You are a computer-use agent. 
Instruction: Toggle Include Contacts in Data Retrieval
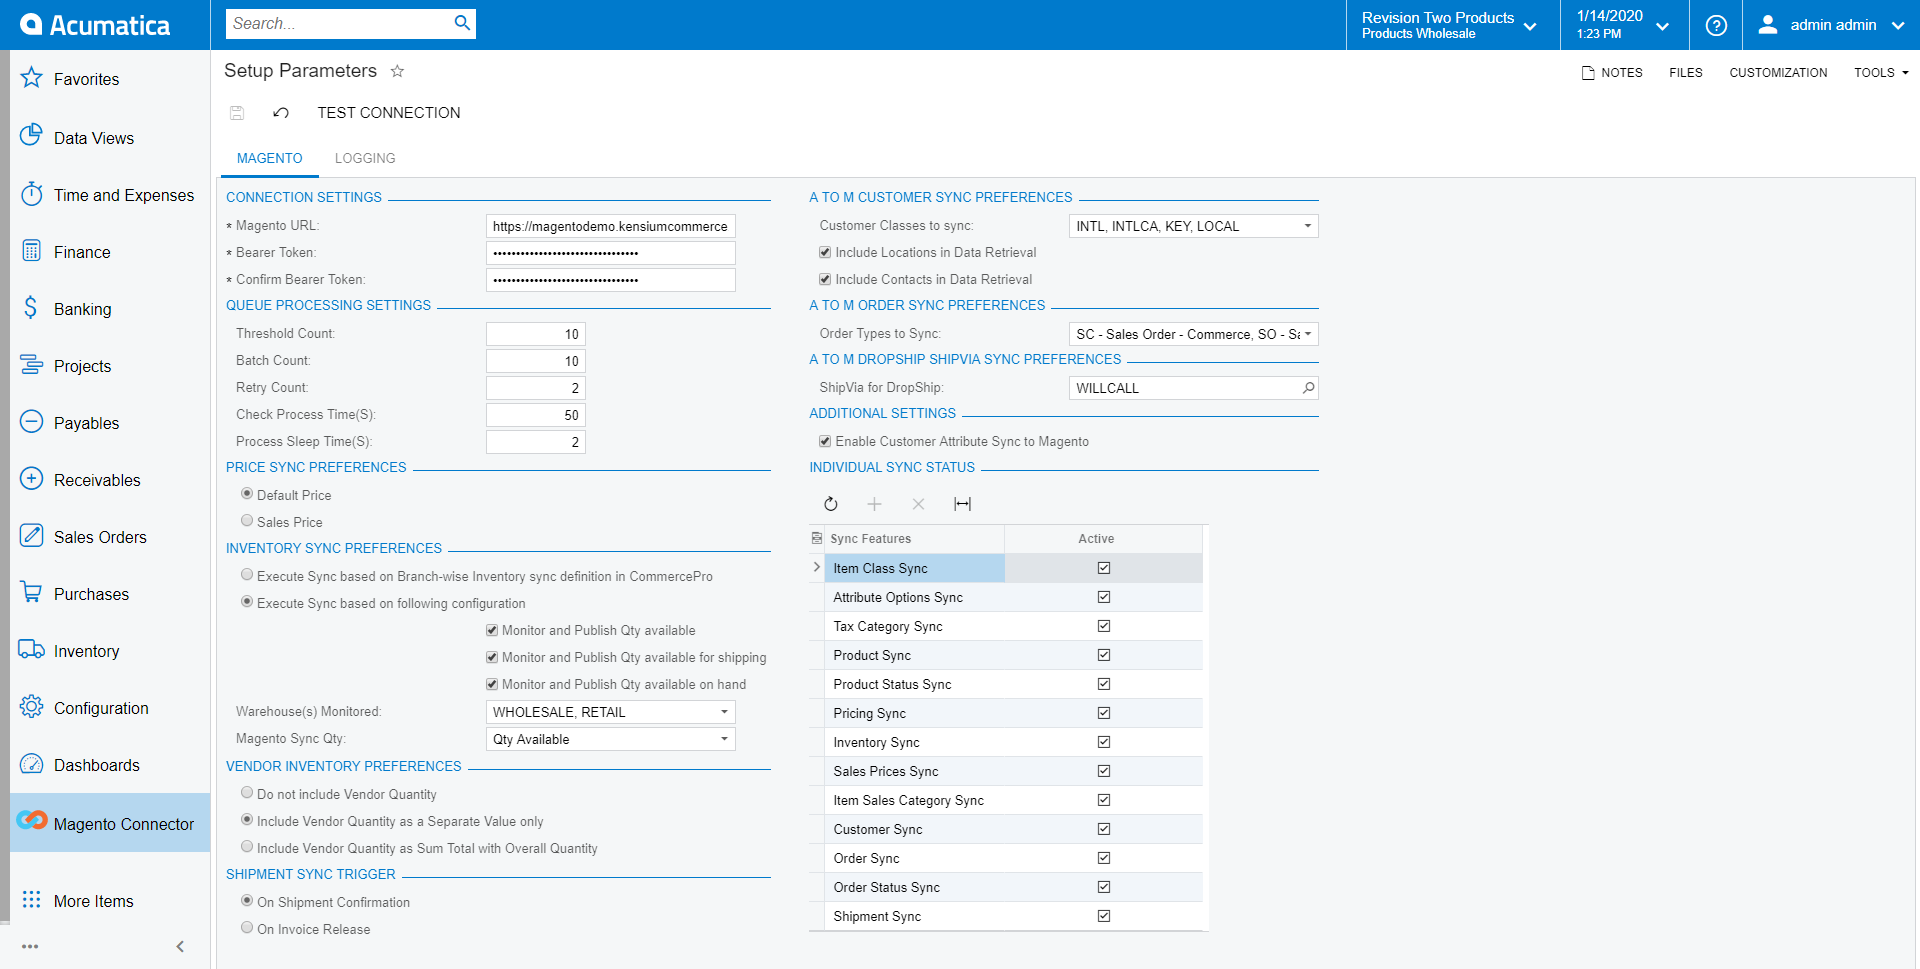pos(825,279)
